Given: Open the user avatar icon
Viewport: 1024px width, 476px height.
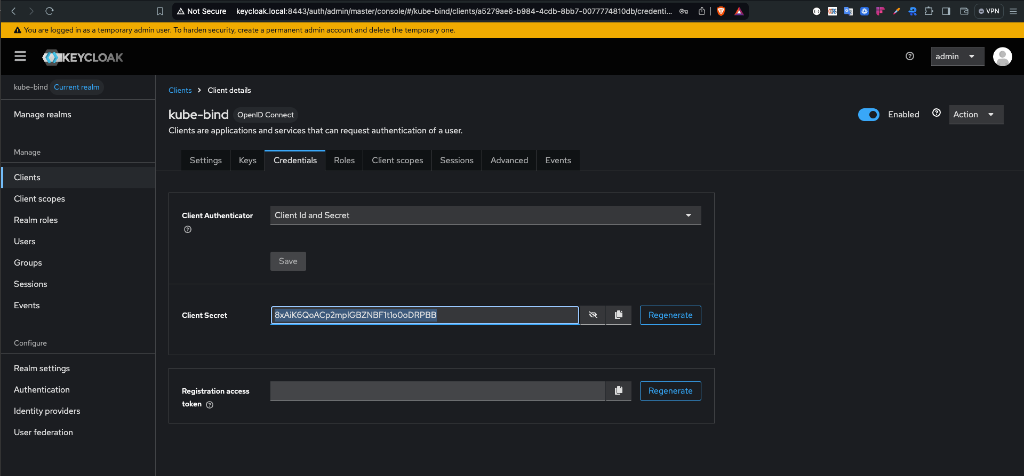Looking at the screenshot, I should coord(1002,57).
